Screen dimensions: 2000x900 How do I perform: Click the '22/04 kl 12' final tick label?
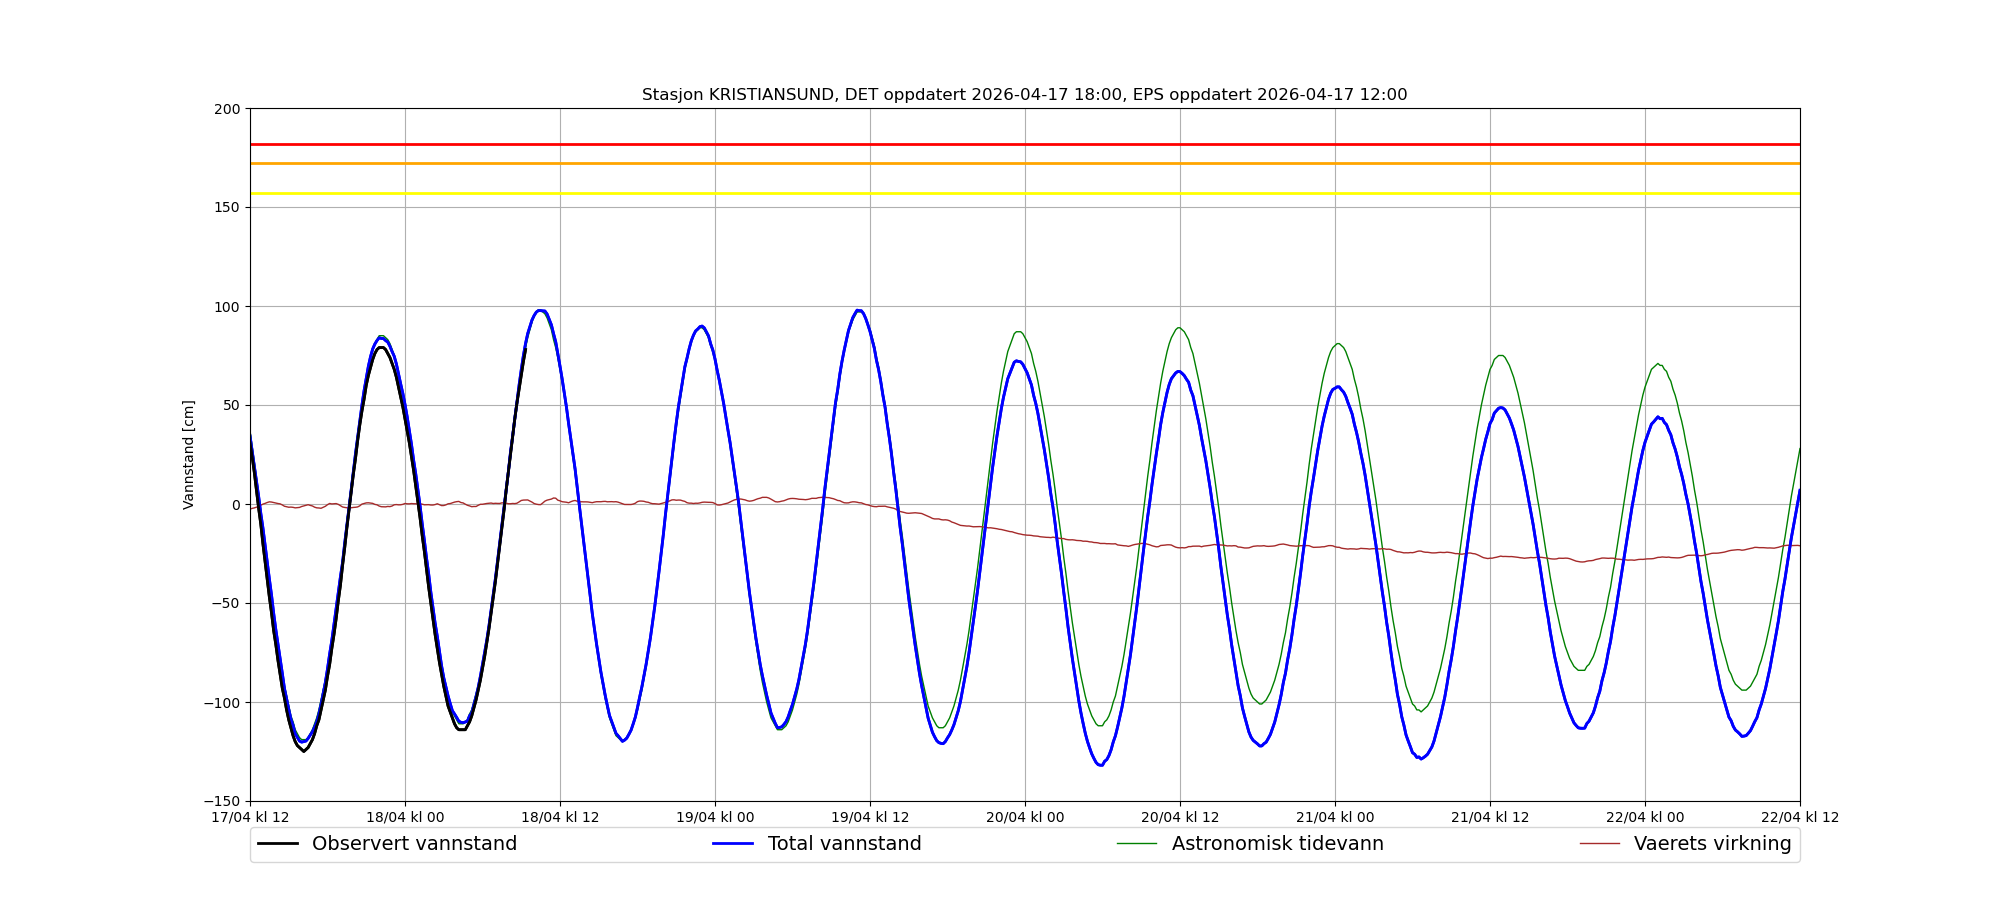coord(1799,817)
